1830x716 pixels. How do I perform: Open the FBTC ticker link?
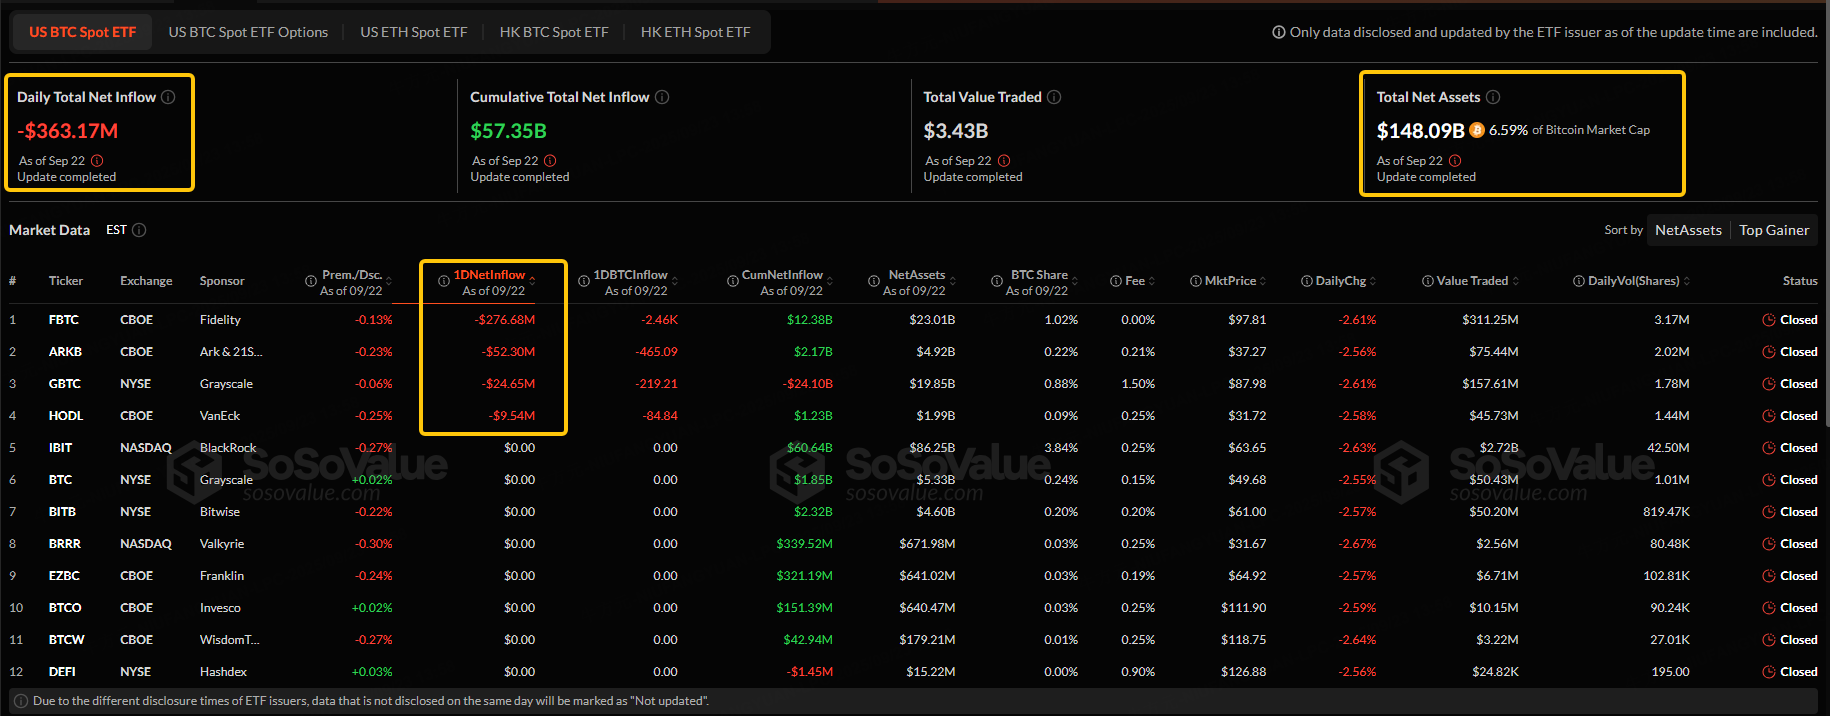point(64,320)
